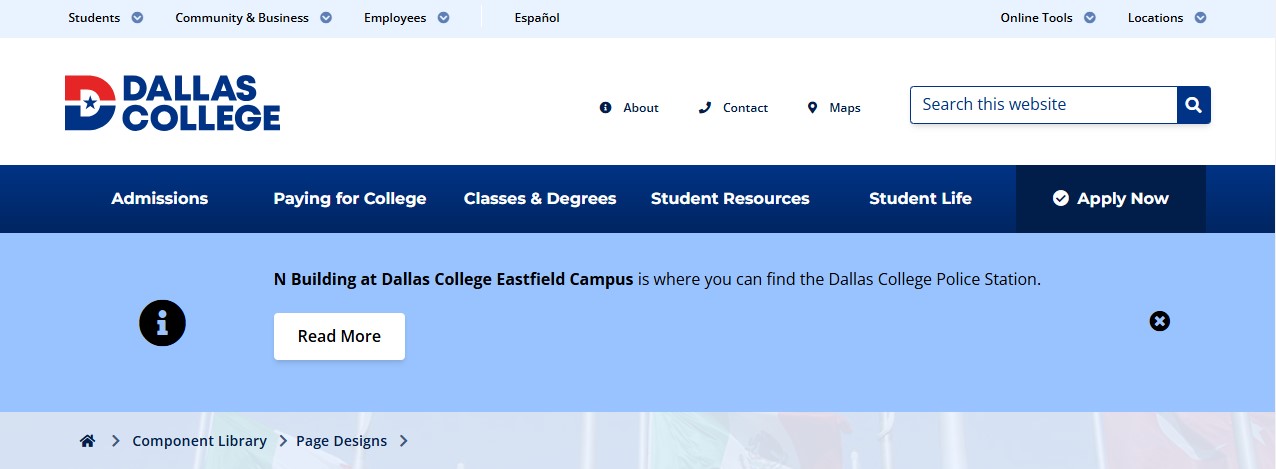
Task: Switch site to Español
Action: [x=537, y=18]
